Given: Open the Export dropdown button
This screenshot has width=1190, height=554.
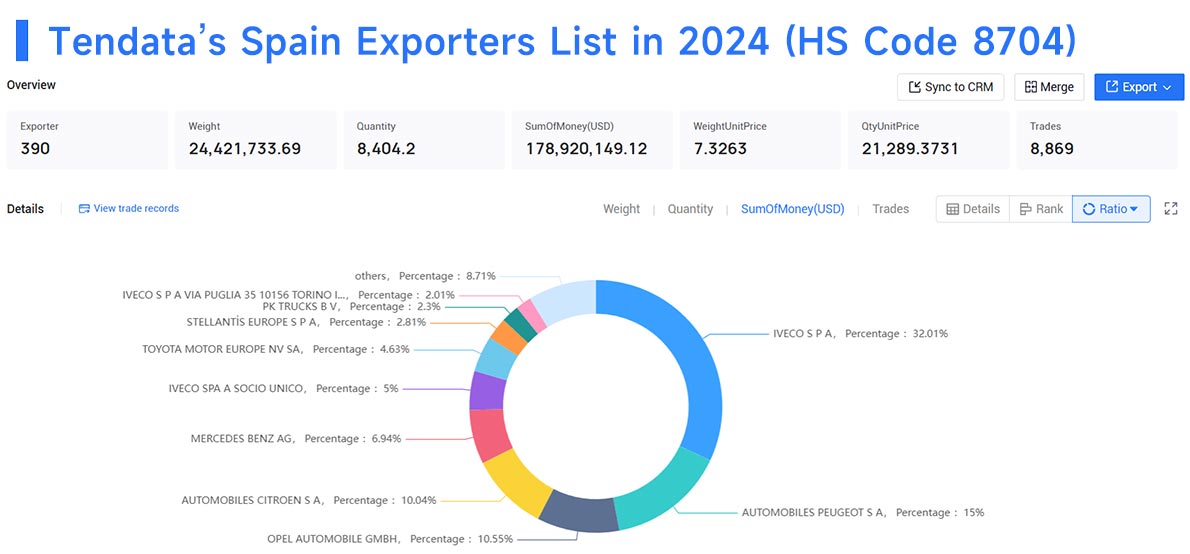Looking at the screenshot, I should tap(1138, 87).
